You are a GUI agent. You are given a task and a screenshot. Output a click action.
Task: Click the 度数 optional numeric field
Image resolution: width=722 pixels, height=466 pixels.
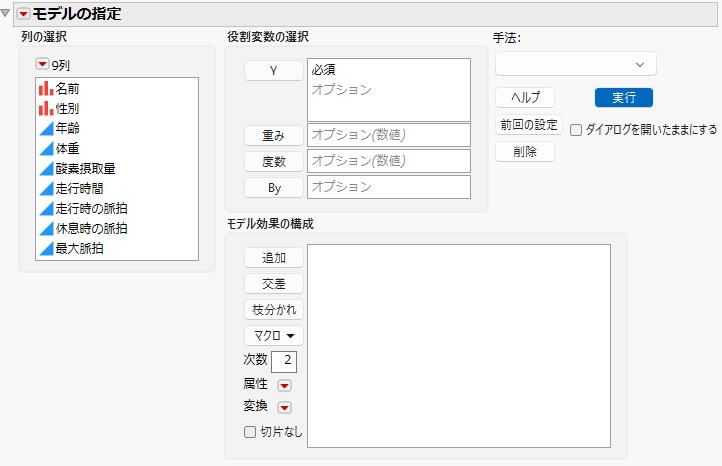(x=389, y=161)
